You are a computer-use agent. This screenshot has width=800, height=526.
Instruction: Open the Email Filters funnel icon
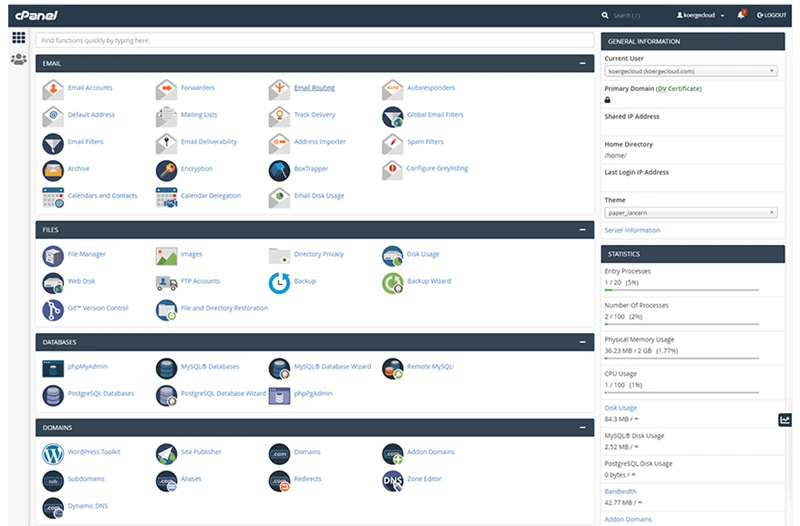[x=53, y=143]
